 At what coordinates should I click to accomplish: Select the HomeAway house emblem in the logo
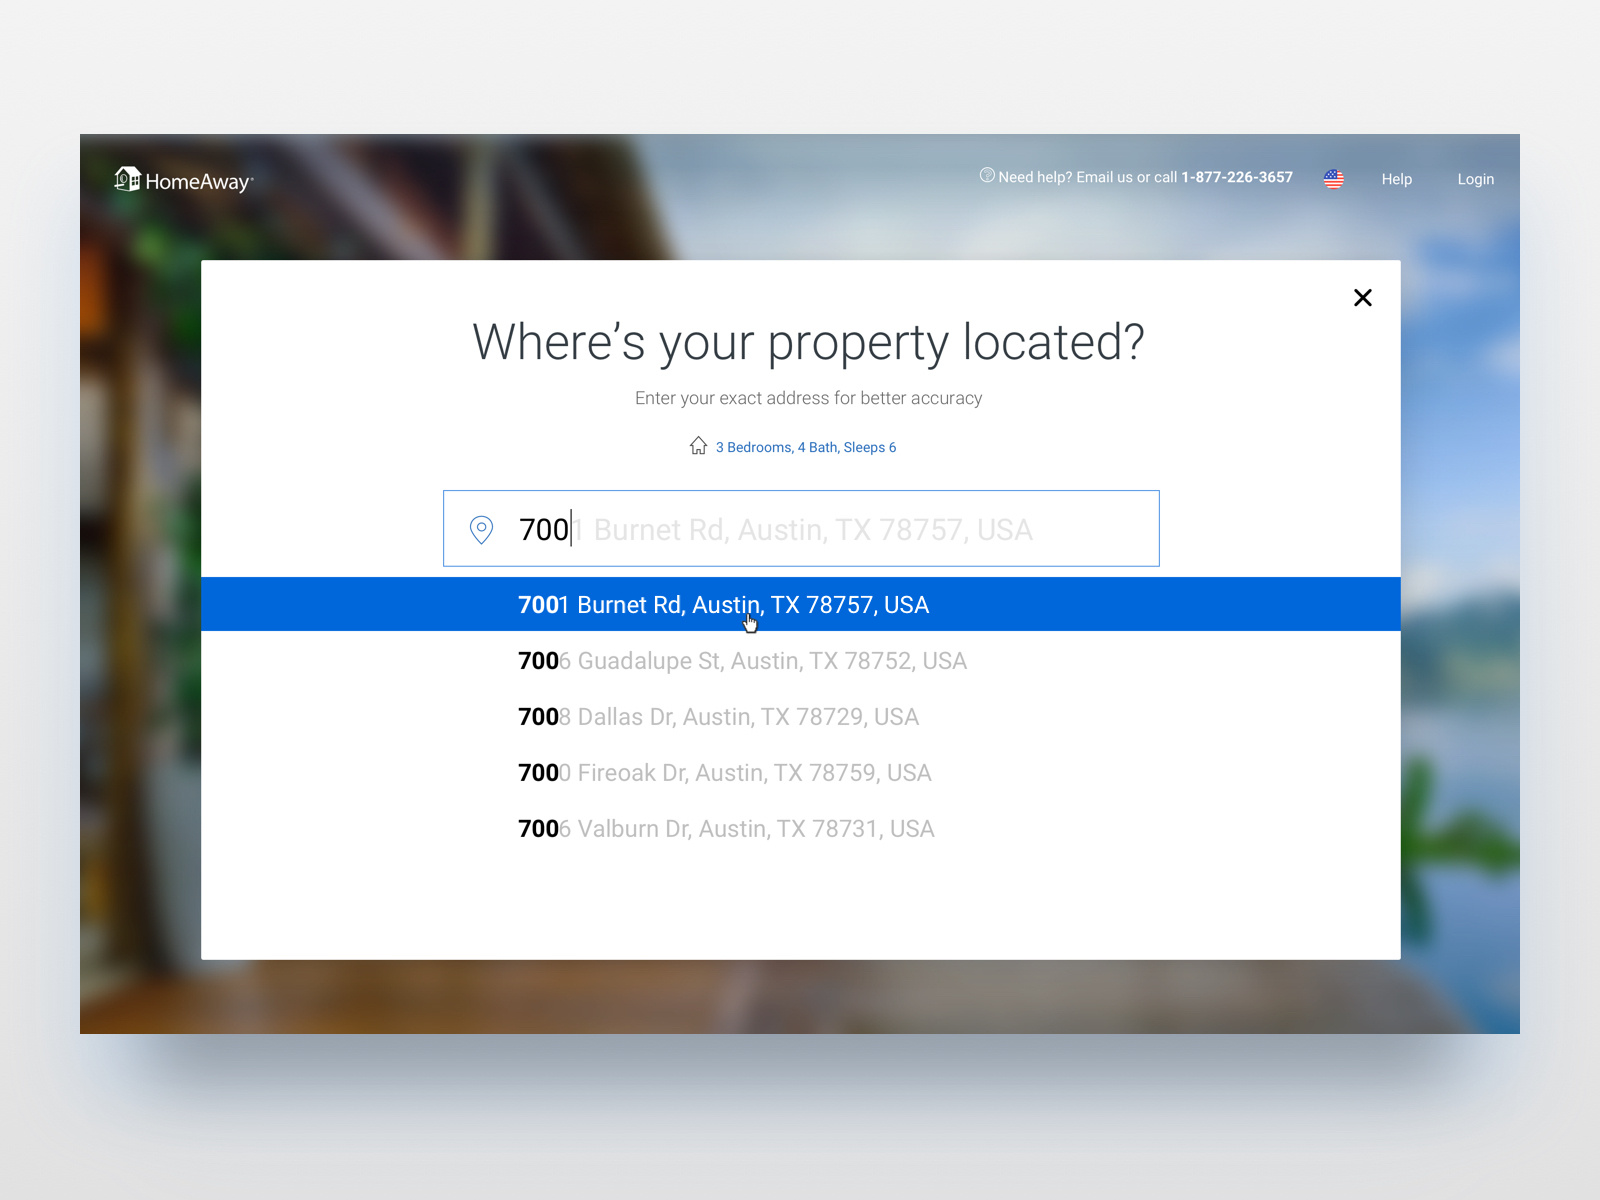(127, 180)
